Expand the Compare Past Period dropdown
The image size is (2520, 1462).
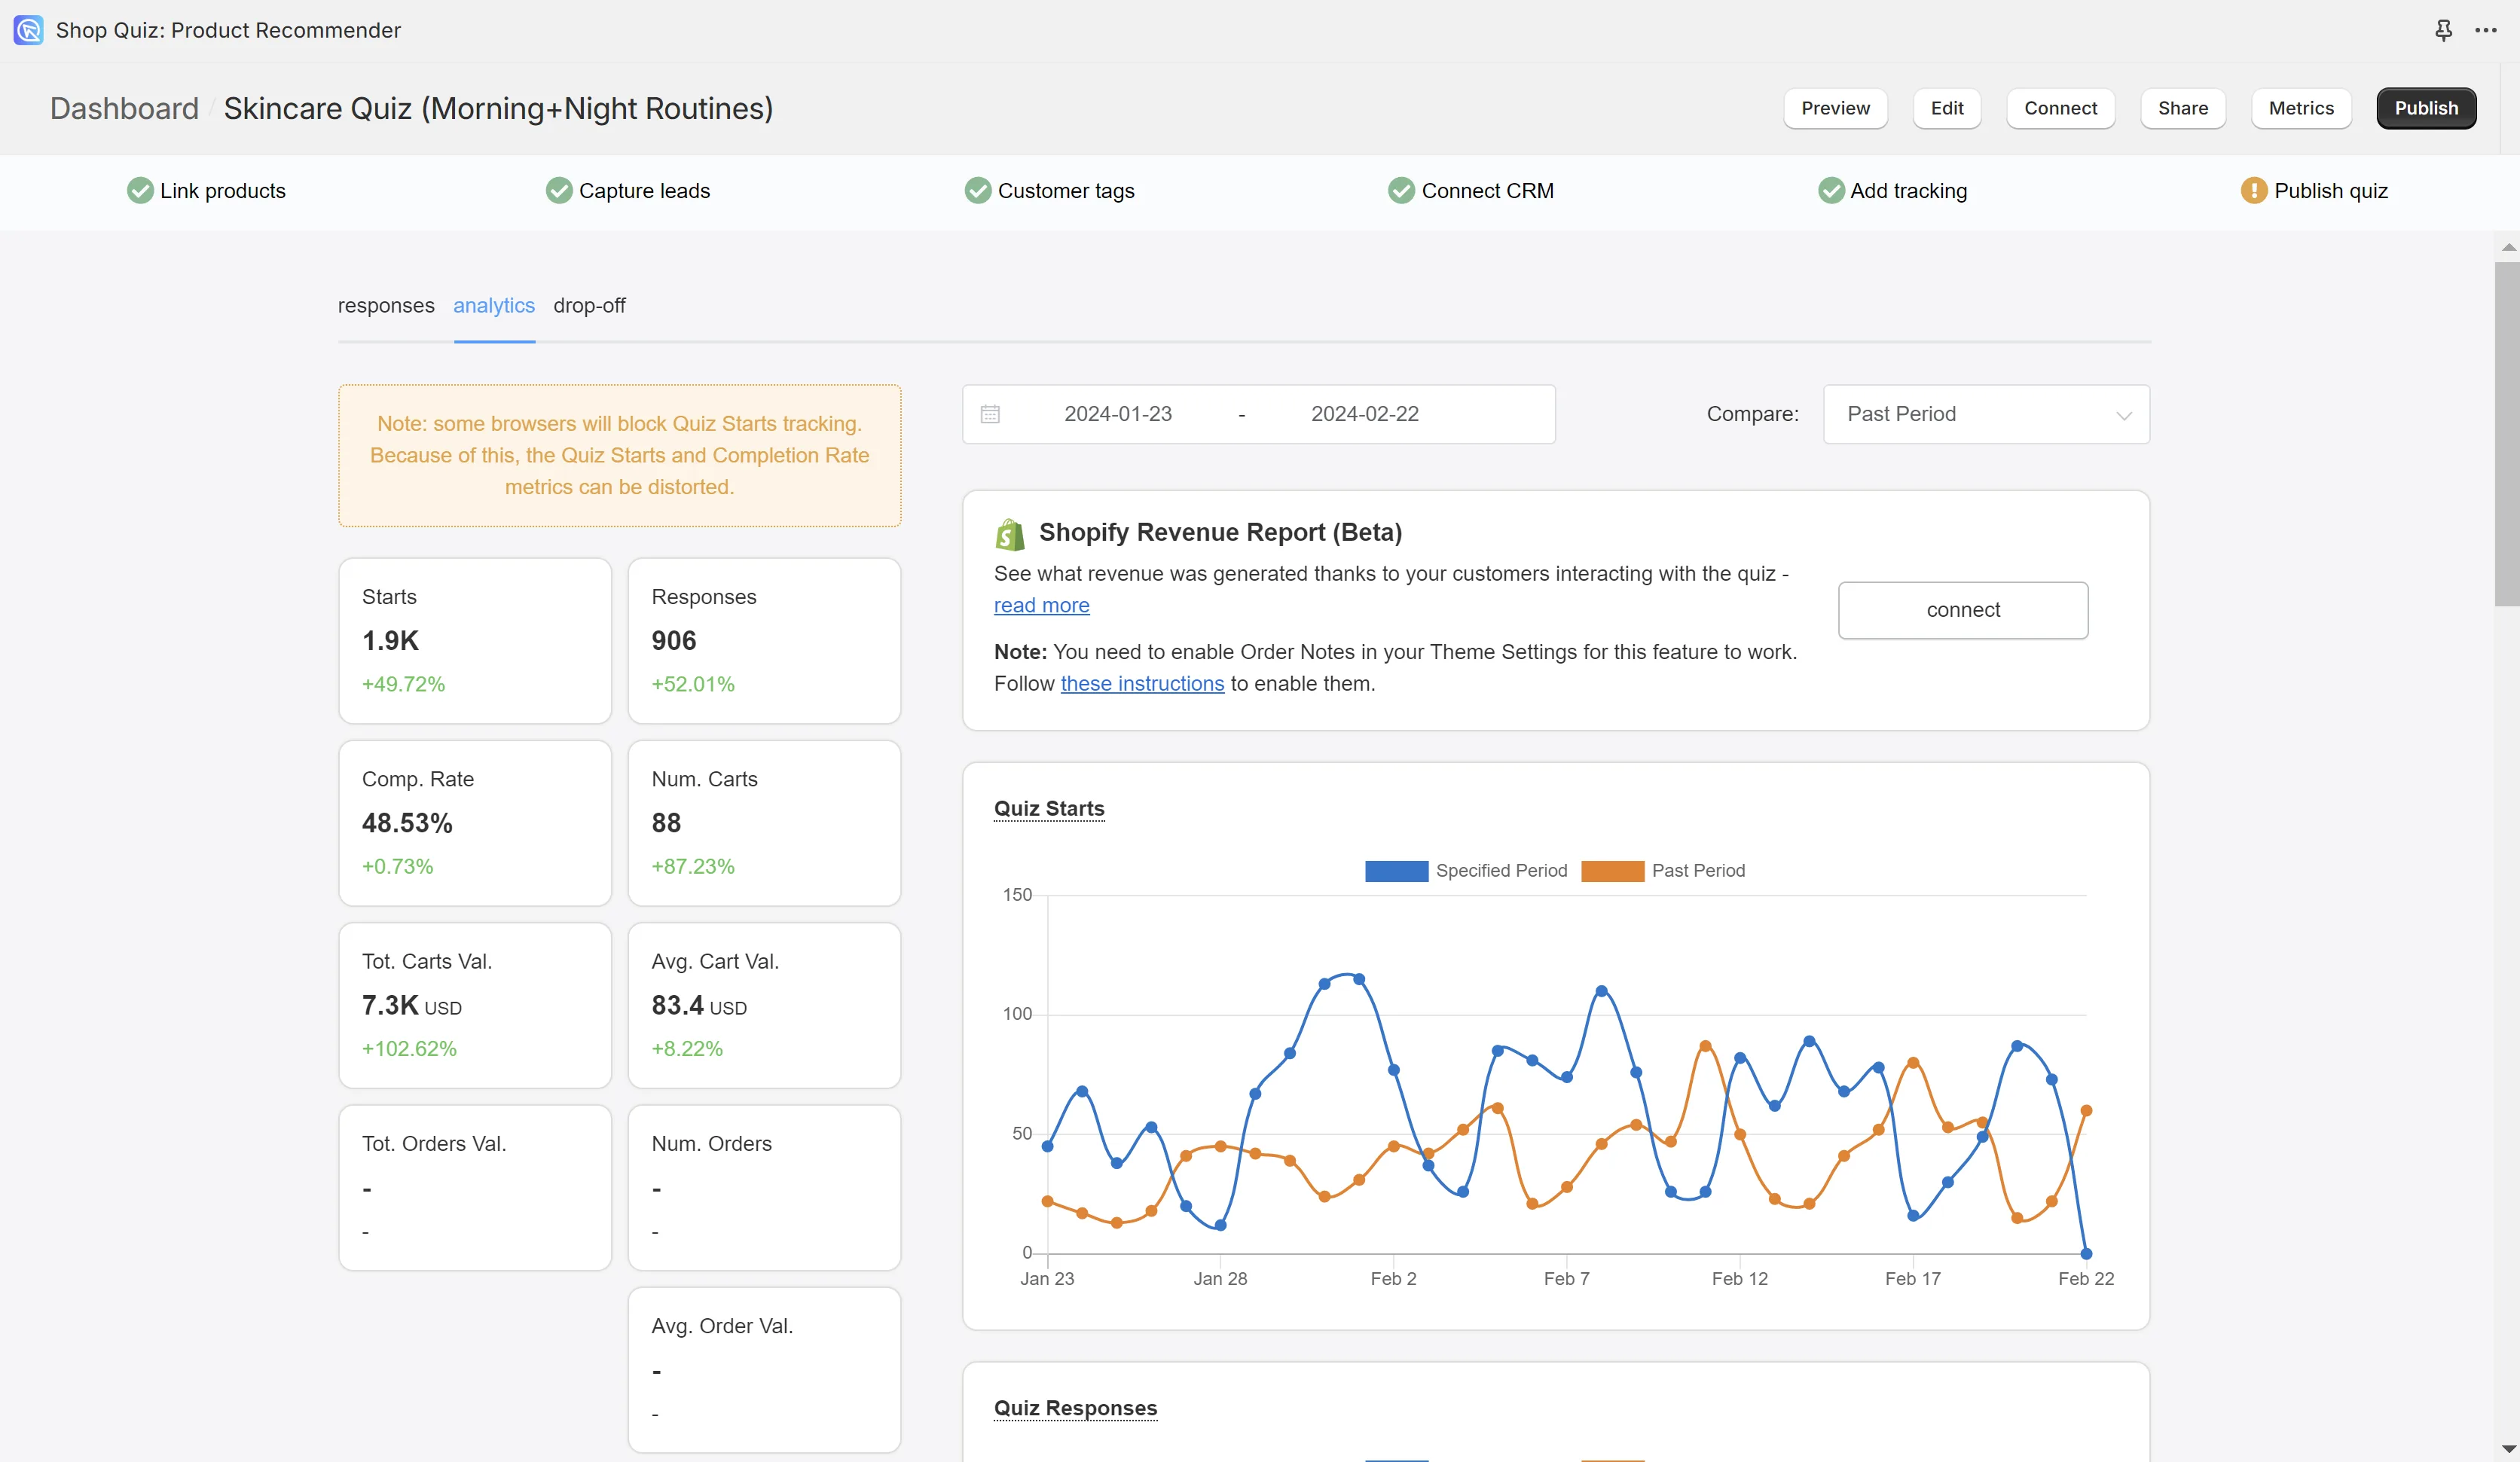1986,414
